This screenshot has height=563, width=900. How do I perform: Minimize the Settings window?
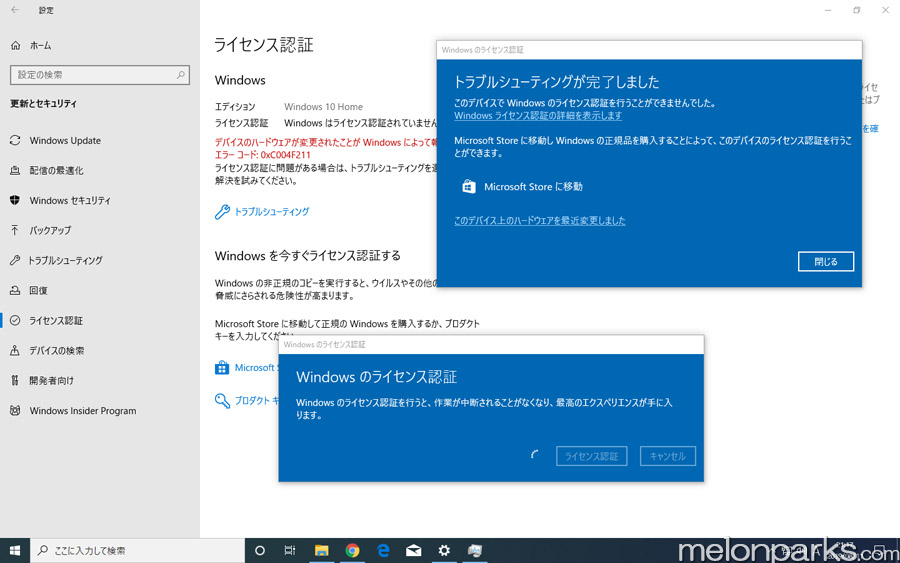[x=828, y=10]
